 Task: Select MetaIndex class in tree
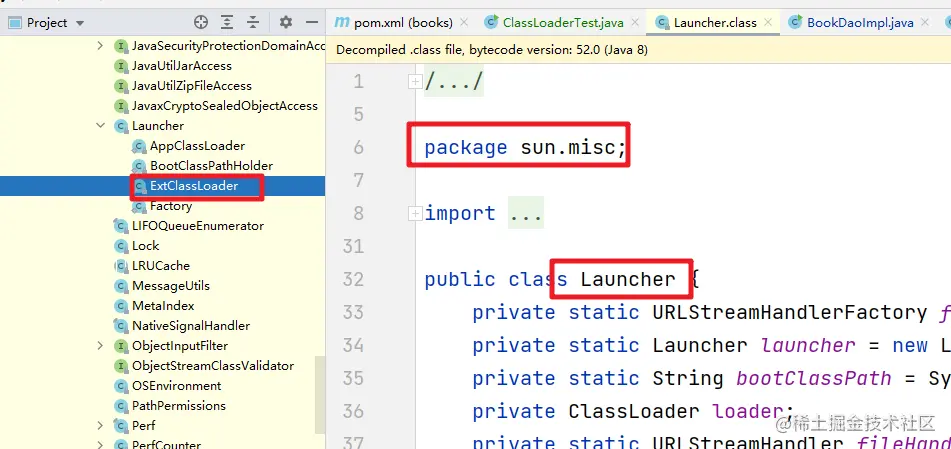tap(163, 306)
